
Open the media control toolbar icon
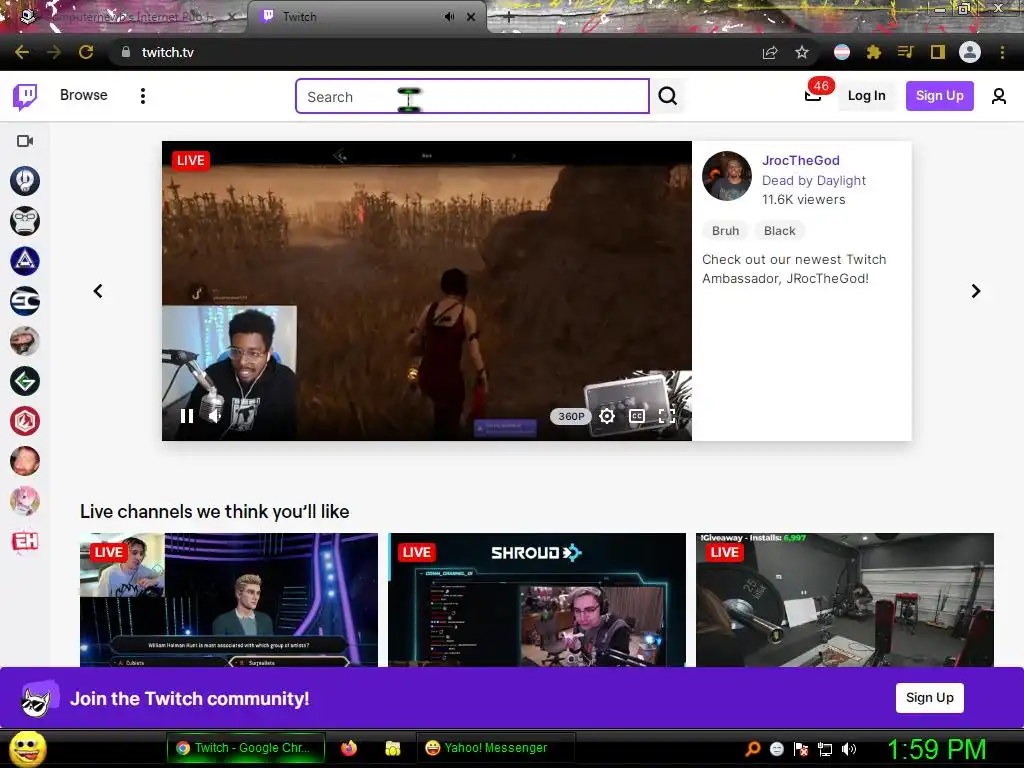(906, 52)
